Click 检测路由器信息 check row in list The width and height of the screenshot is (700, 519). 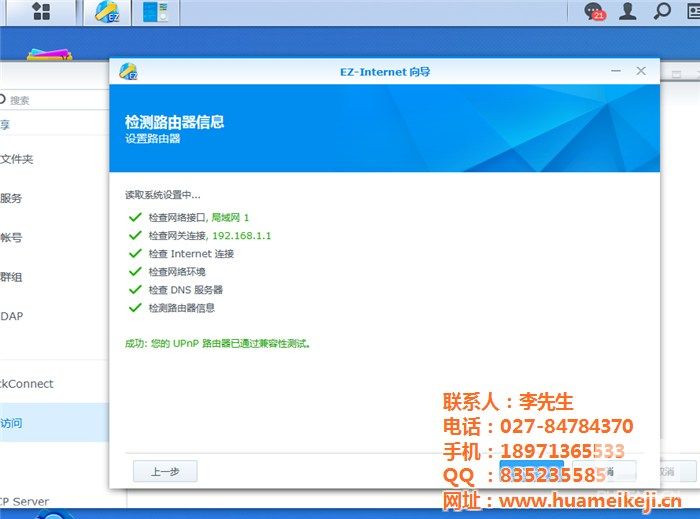click(x=171, y=307)
